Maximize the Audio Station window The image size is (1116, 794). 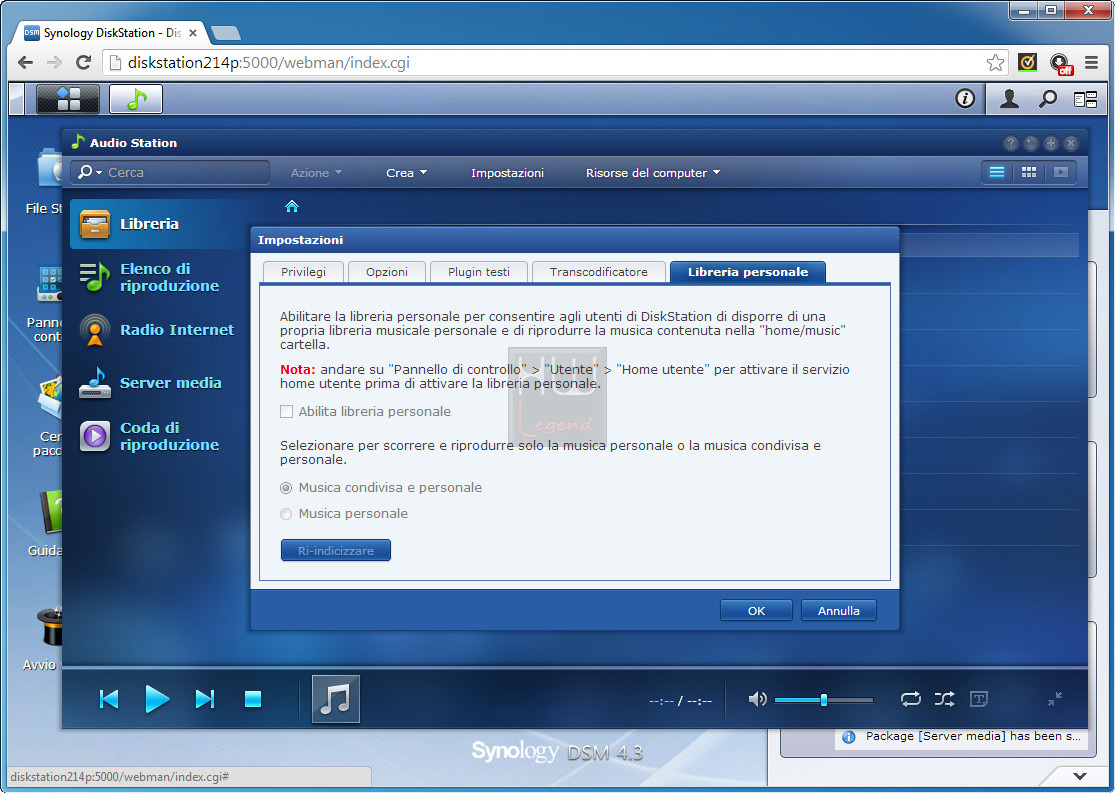point(1051,143)
